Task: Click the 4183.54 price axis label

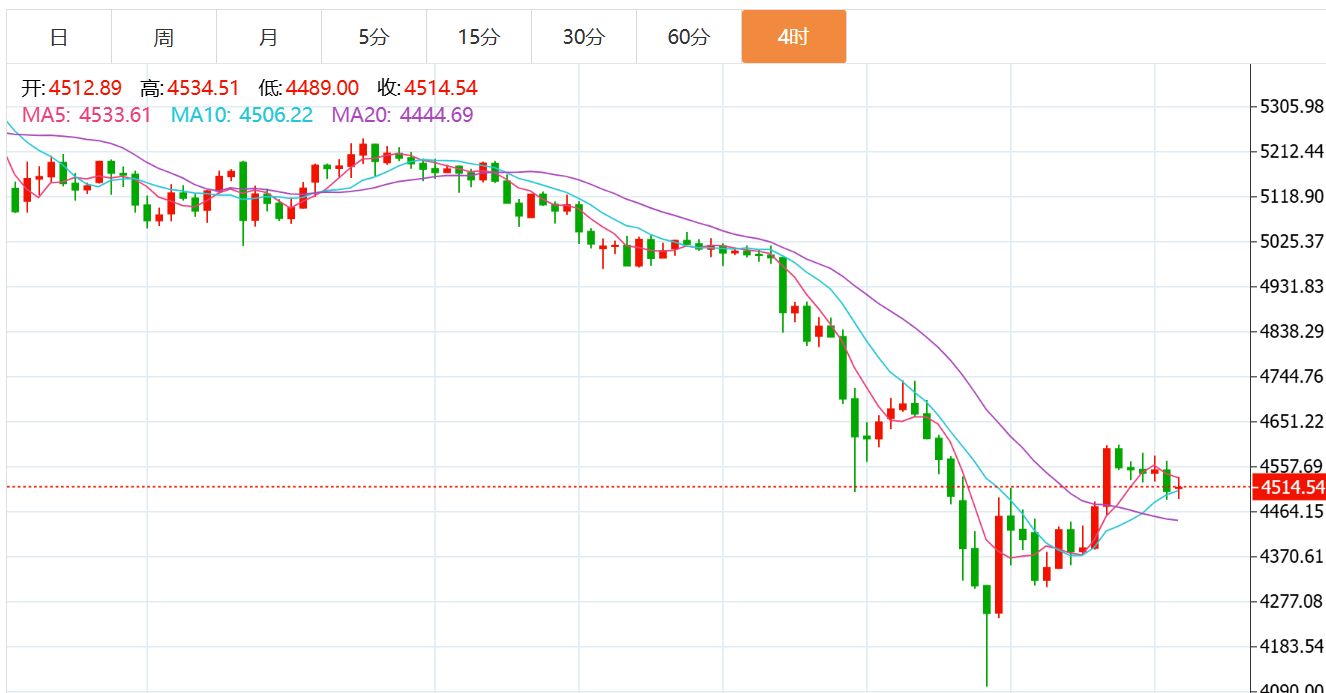Action: [1288, 646]
